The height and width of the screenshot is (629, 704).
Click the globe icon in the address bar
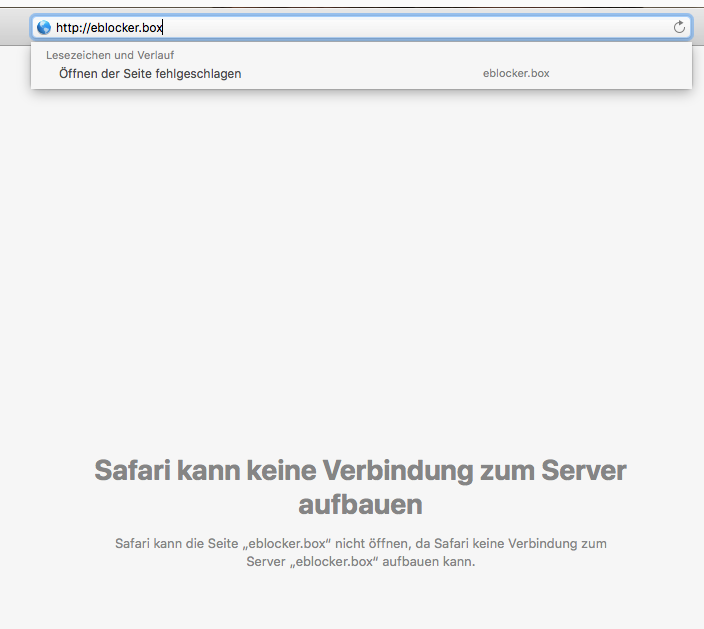(x=44, y=27)
